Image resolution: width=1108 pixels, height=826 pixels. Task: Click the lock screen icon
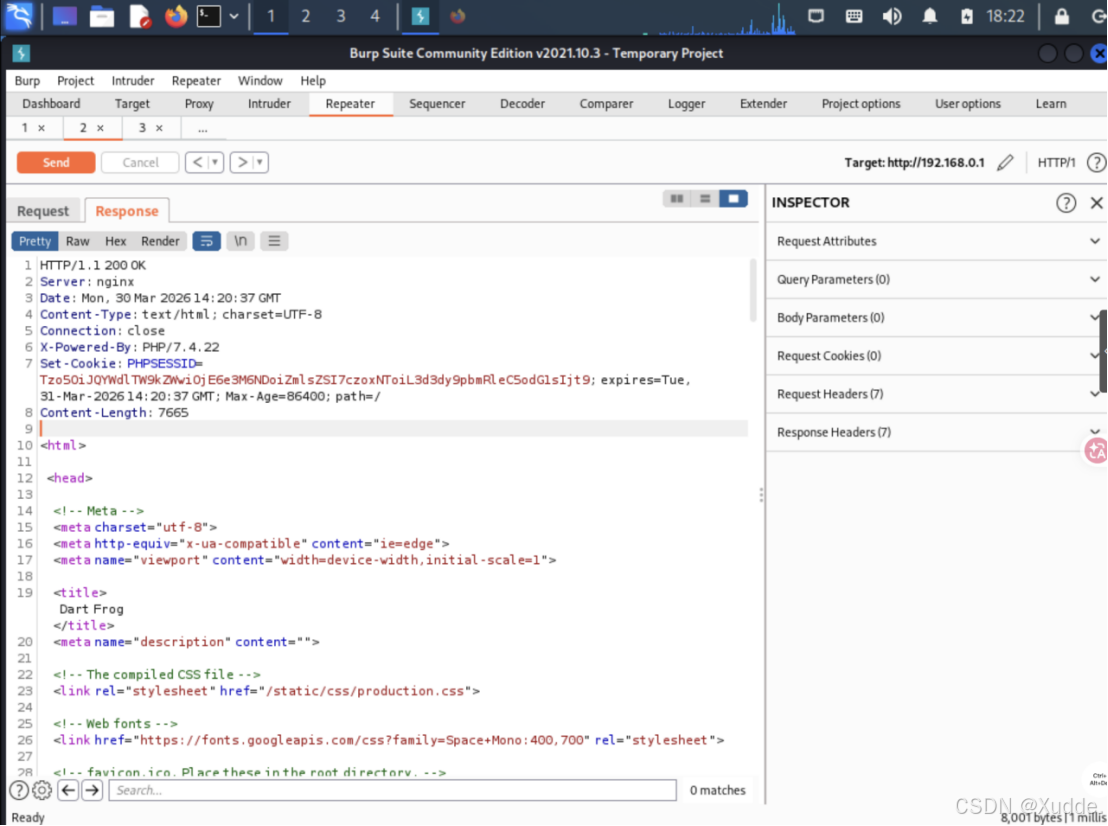[1061, 16]
